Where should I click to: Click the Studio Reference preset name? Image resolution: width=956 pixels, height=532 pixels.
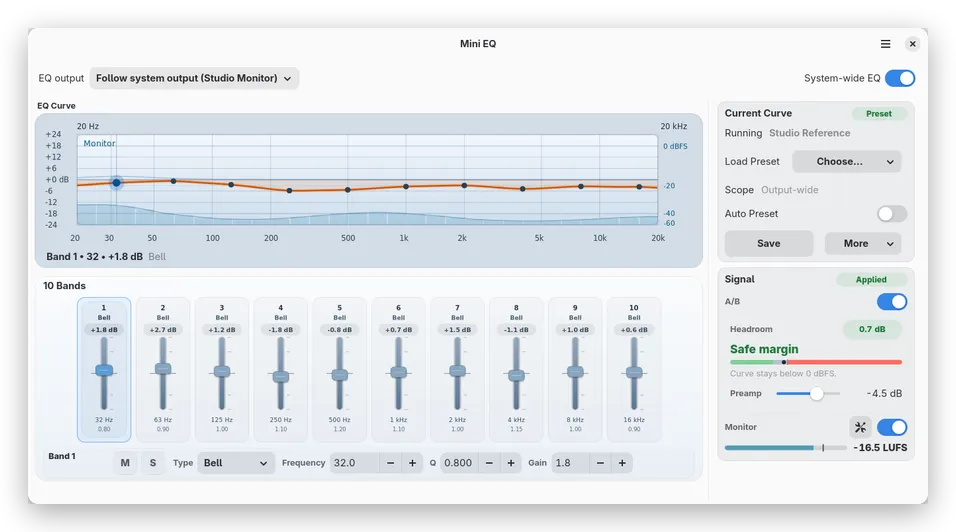pyautogui.click(x=809, y=133)
